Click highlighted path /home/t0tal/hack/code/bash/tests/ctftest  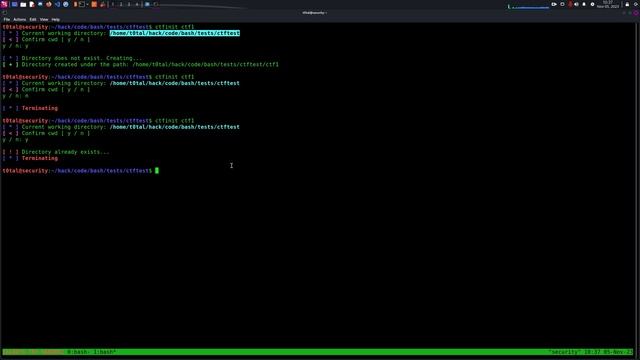pos(175,33)
